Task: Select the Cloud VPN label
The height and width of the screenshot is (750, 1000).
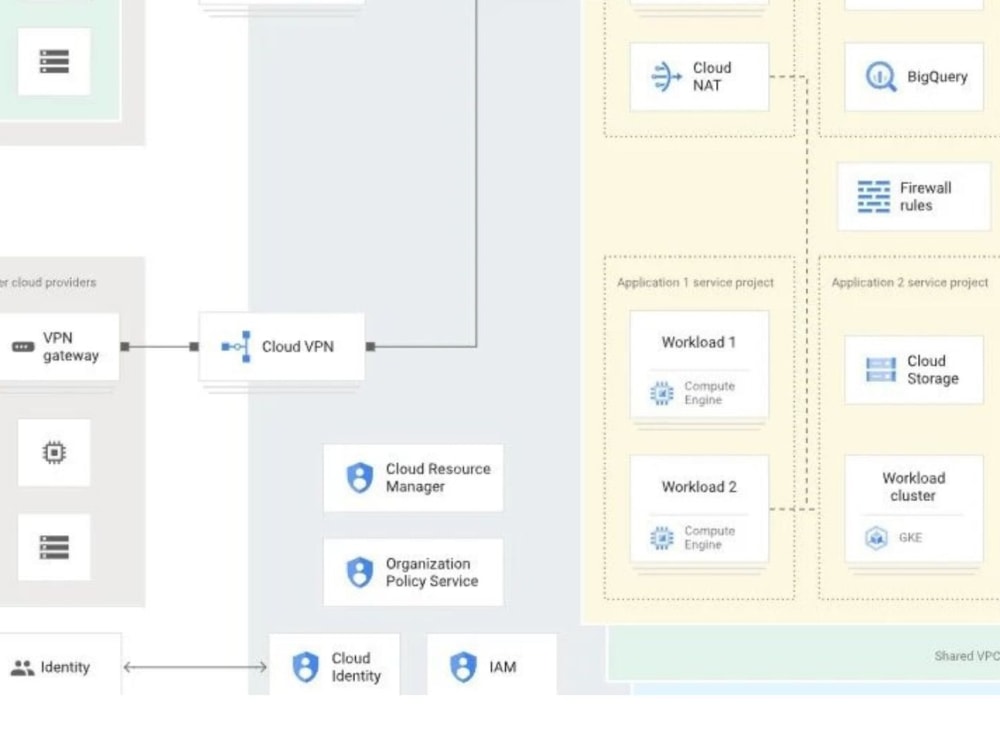Action: [298, 346]
